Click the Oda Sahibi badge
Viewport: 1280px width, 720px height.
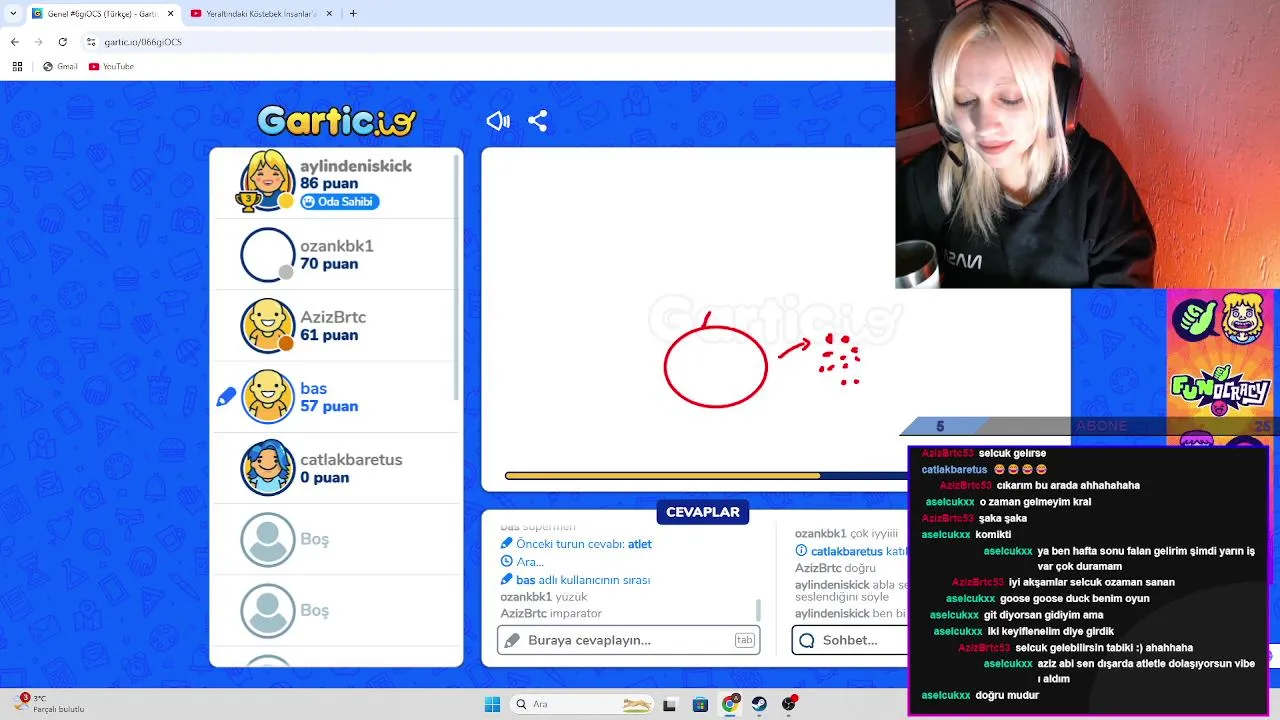339,202
